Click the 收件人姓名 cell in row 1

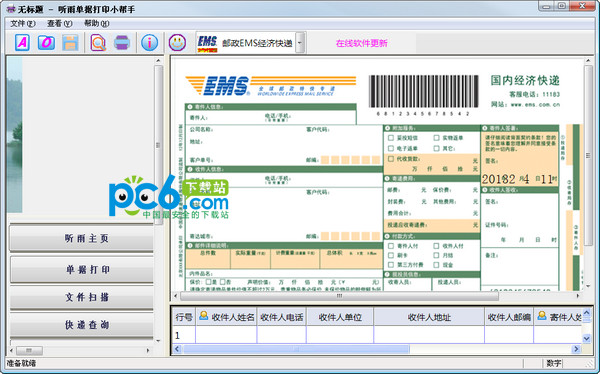pos(226,335)
